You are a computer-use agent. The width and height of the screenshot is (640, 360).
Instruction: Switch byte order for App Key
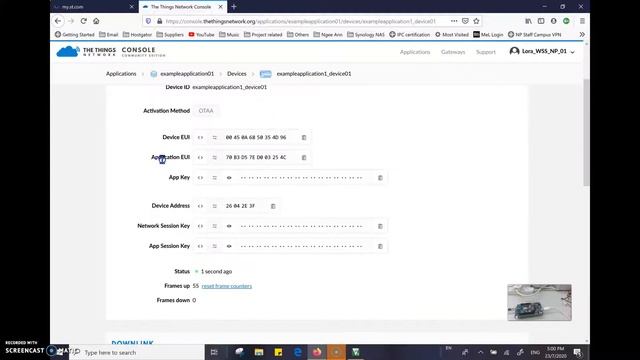coord(214,178)
